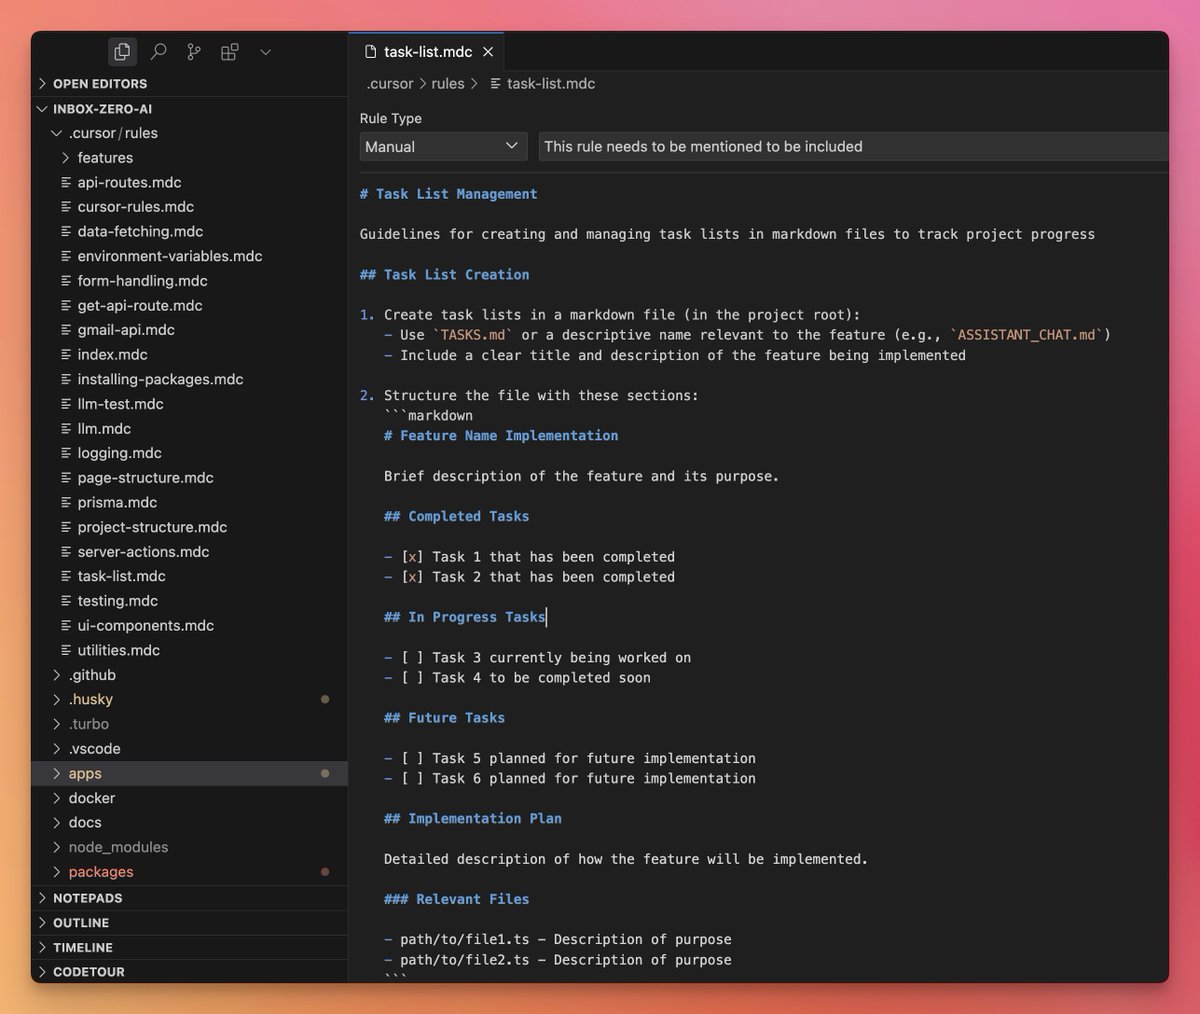1200x1014 pixels.
Task: Click the 'path/to/file1.ts' line
Action: (558, 939)
